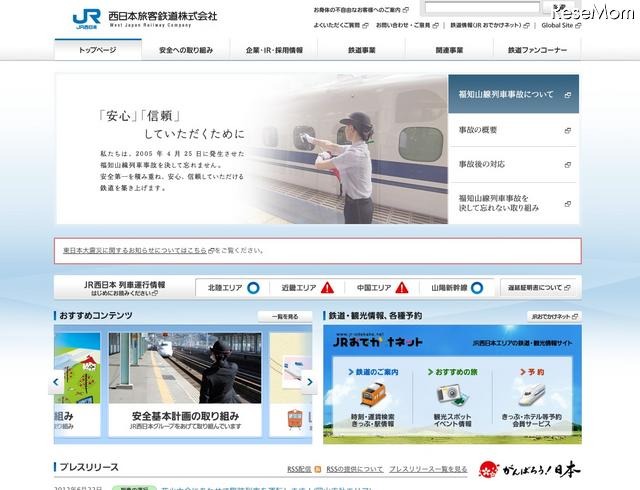
Task: Select the 関連事業 tab
Action: click(x=449, y=50)
